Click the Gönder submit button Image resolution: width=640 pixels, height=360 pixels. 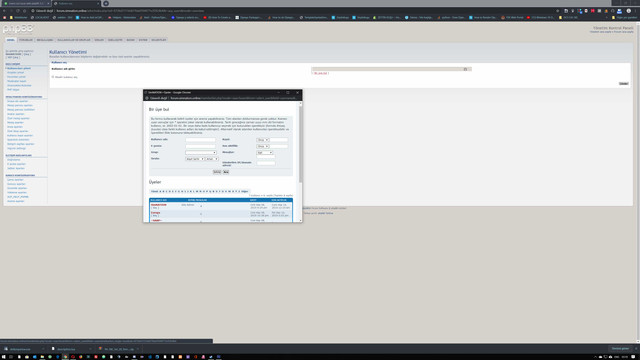pos(624,83)
